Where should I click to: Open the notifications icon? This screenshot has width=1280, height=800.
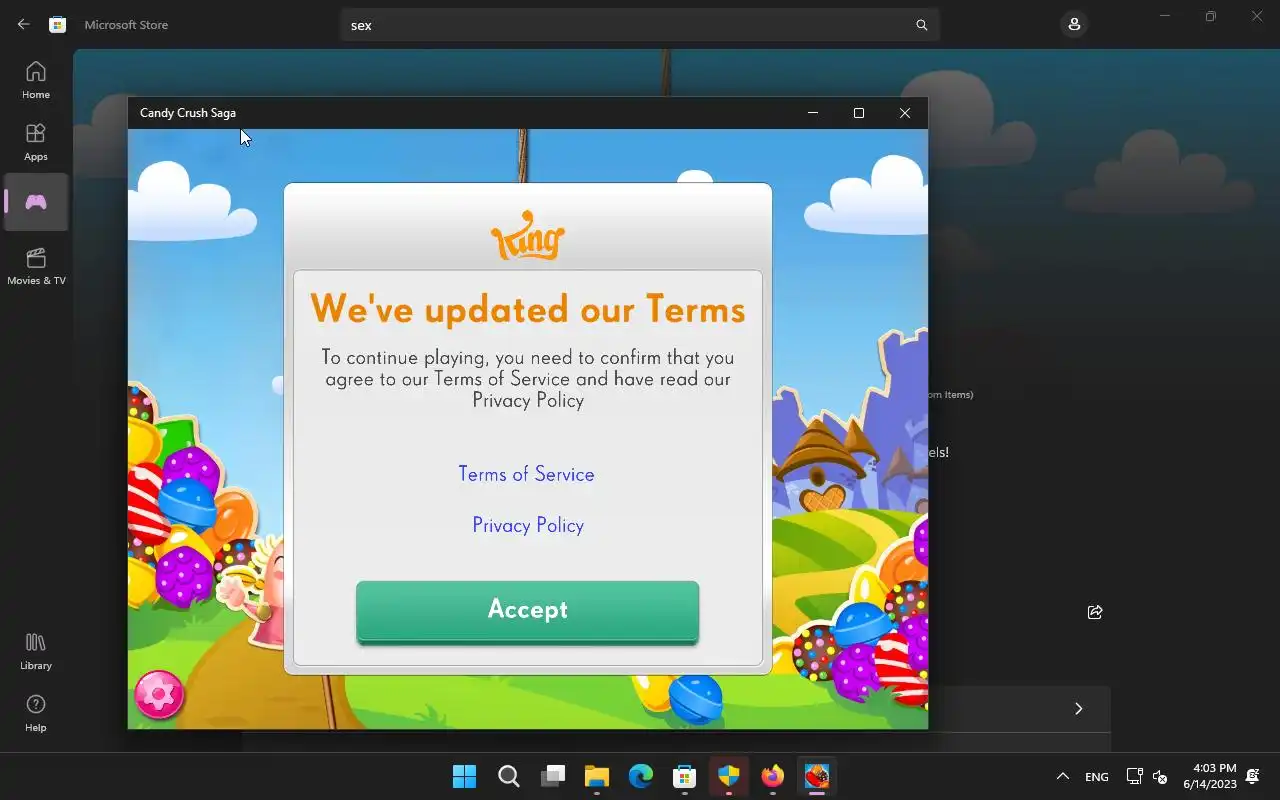(1254, 776)
